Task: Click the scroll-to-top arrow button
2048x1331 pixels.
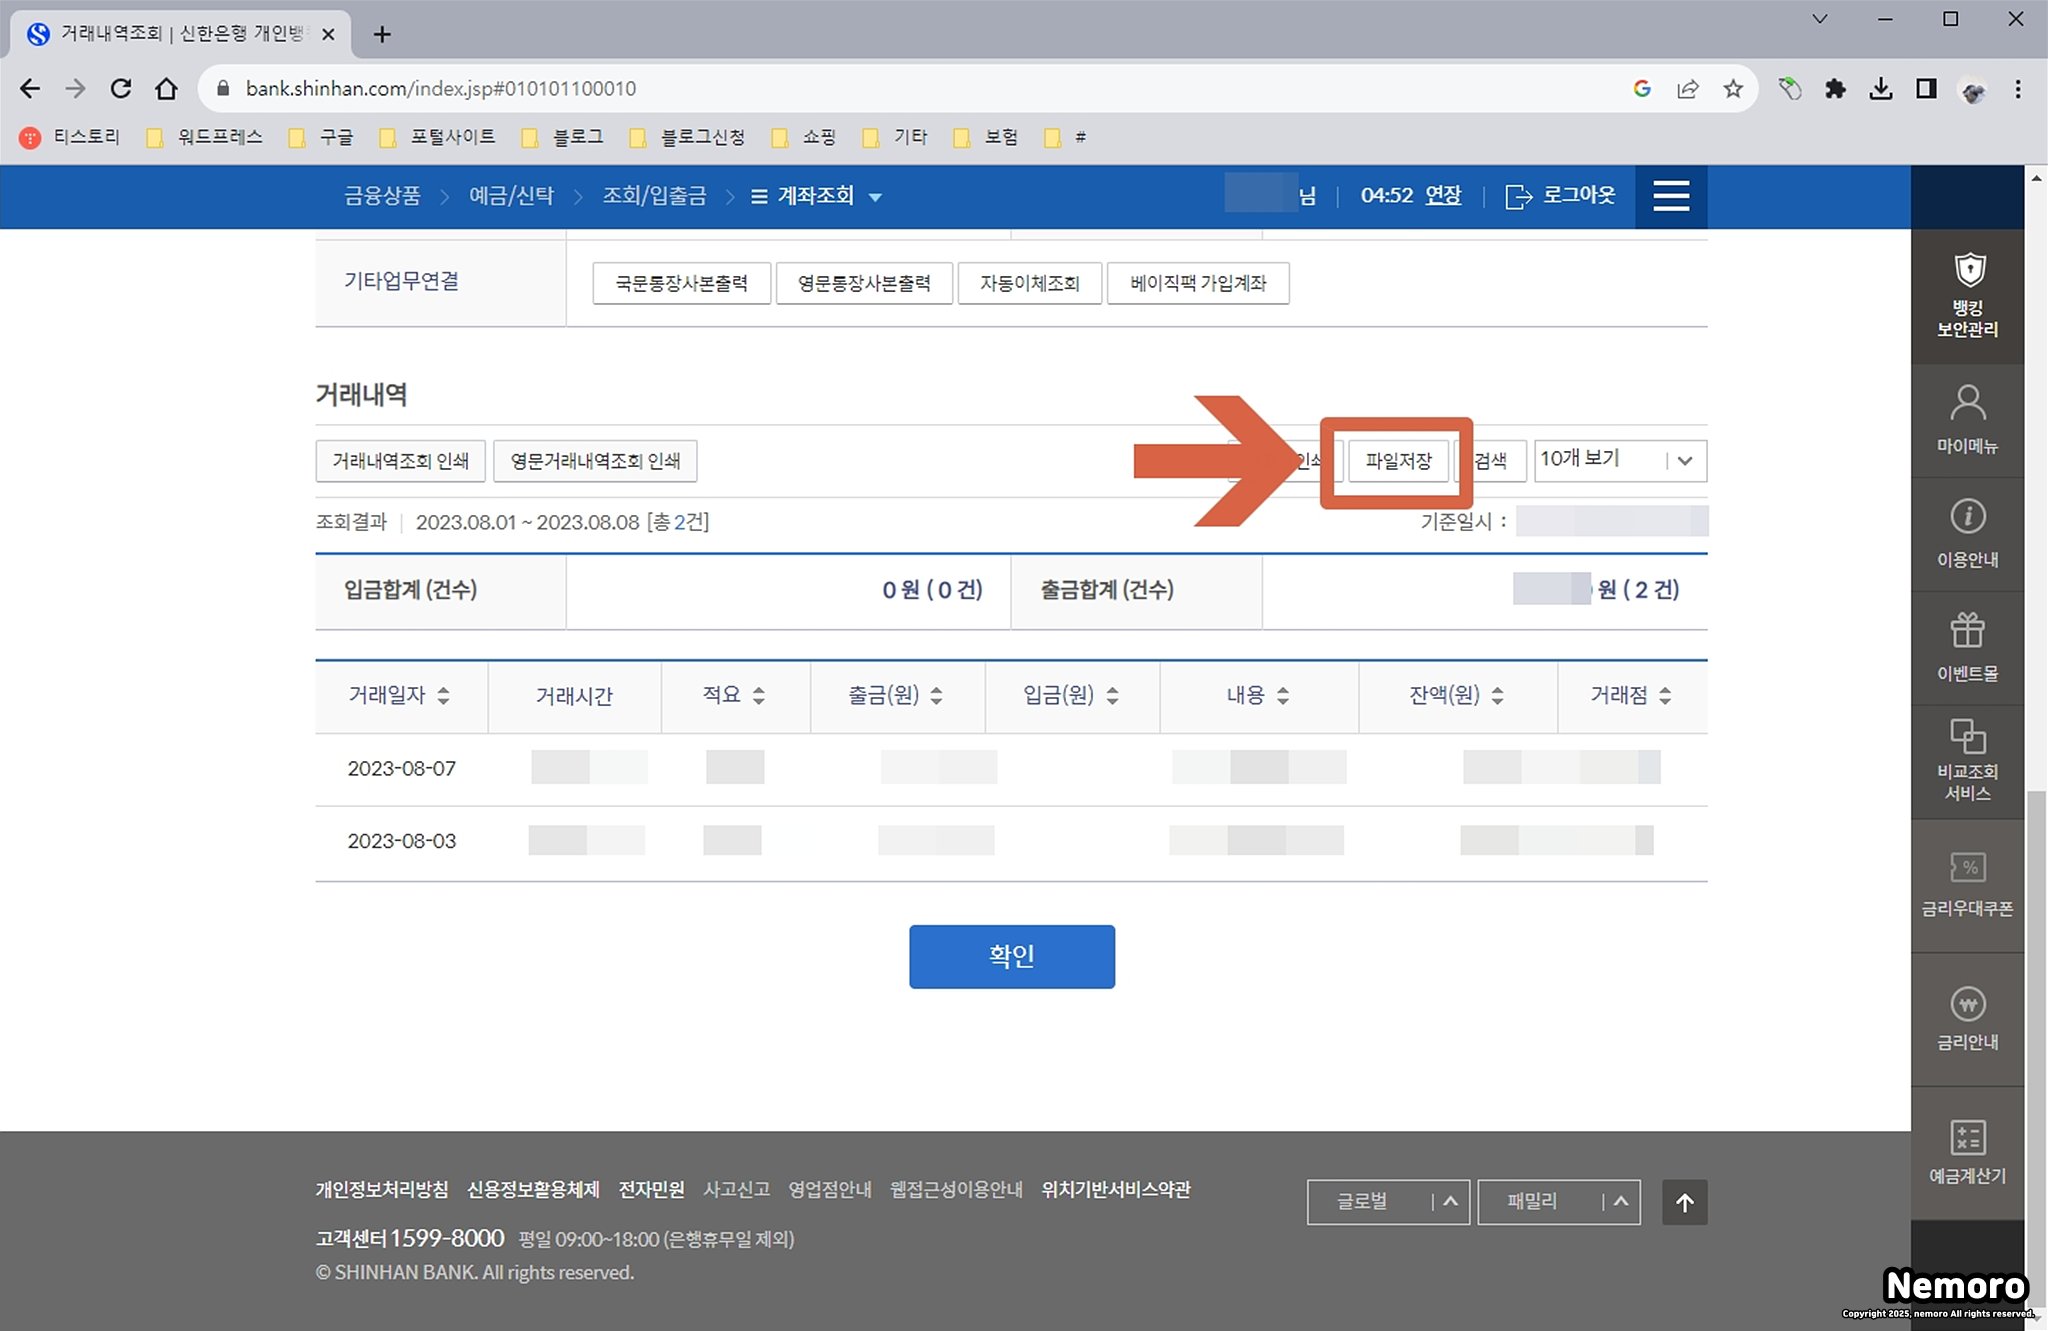Action: pos(1684,1202)
